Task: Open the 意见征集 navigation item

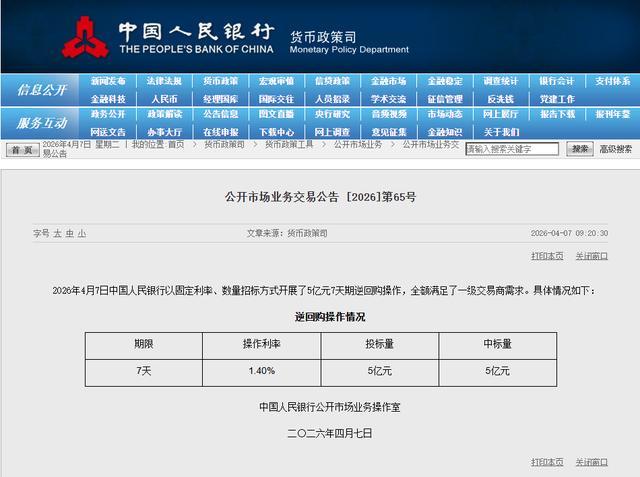Action: point(389,132)
